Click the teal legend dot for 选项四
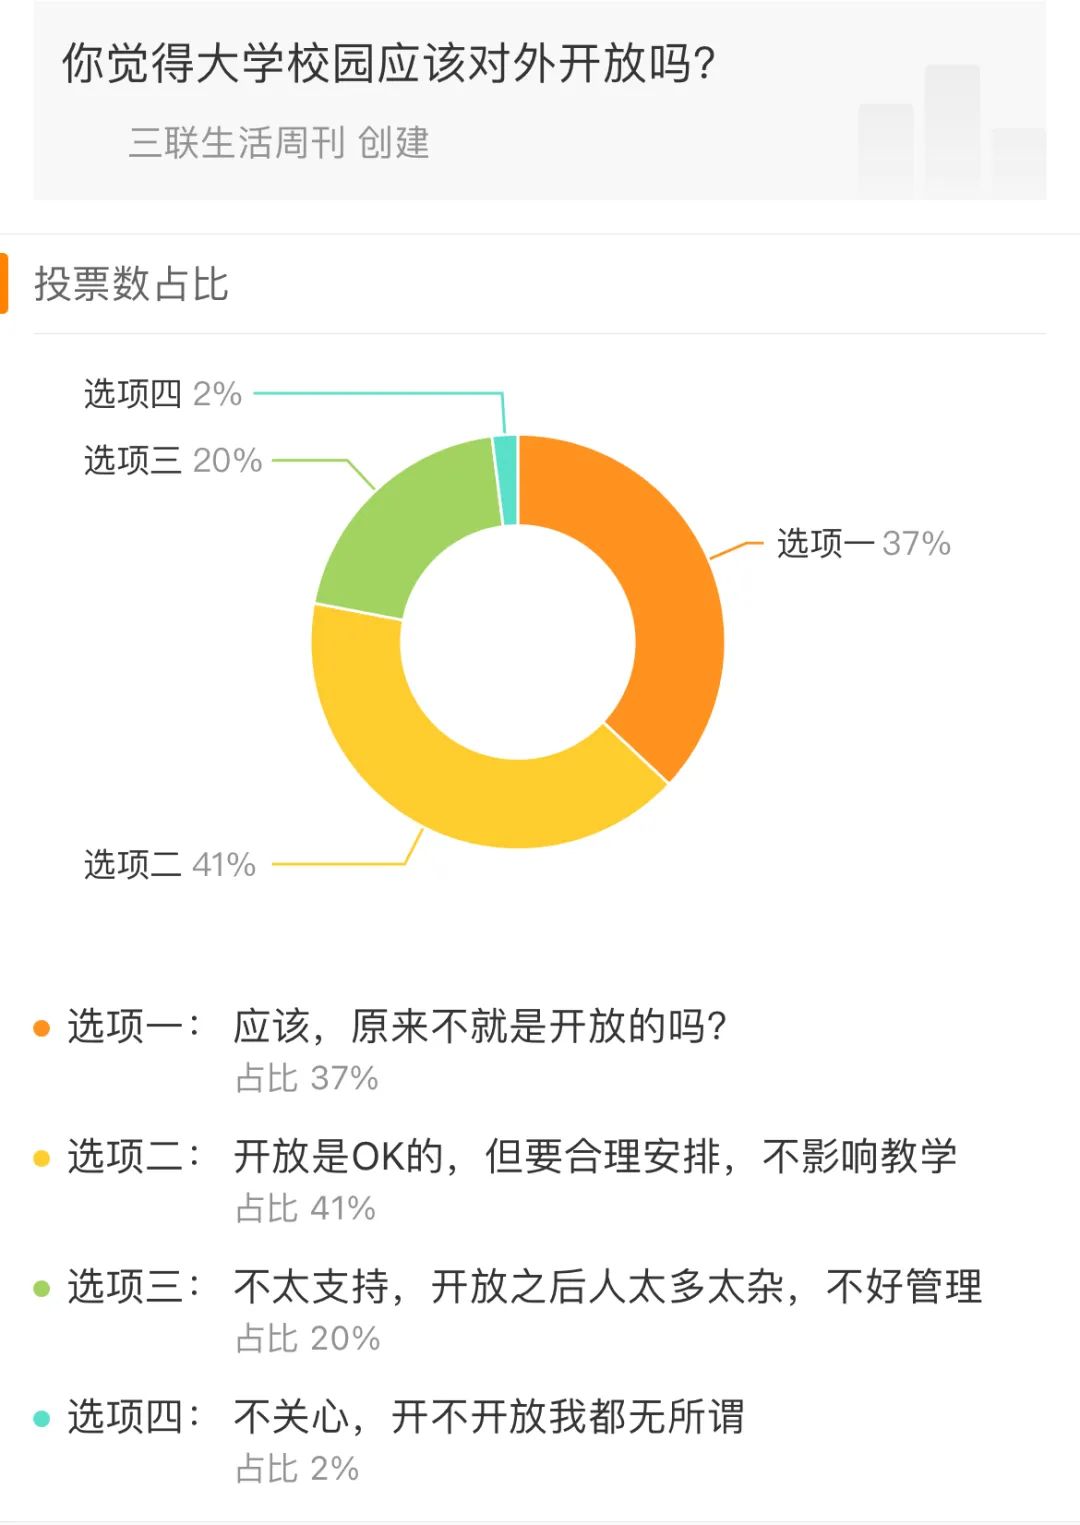1080x1525 pixels. [x=42, y=1418]
